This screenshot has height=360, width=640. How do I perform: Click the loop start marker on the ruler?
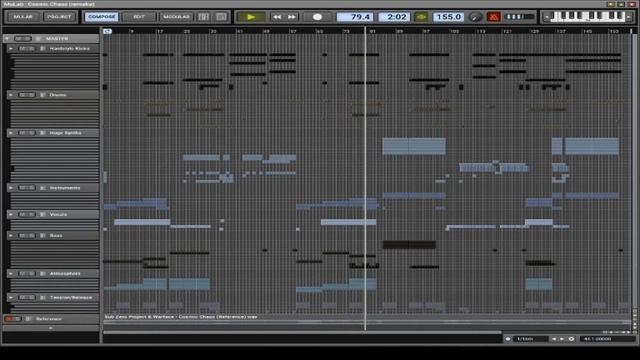[x=107, y=31]
